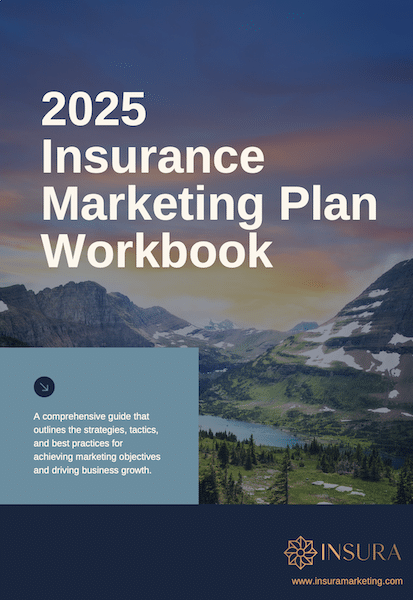Click the "and best practices for" line
413x600 pixels.
coord(78,443)
